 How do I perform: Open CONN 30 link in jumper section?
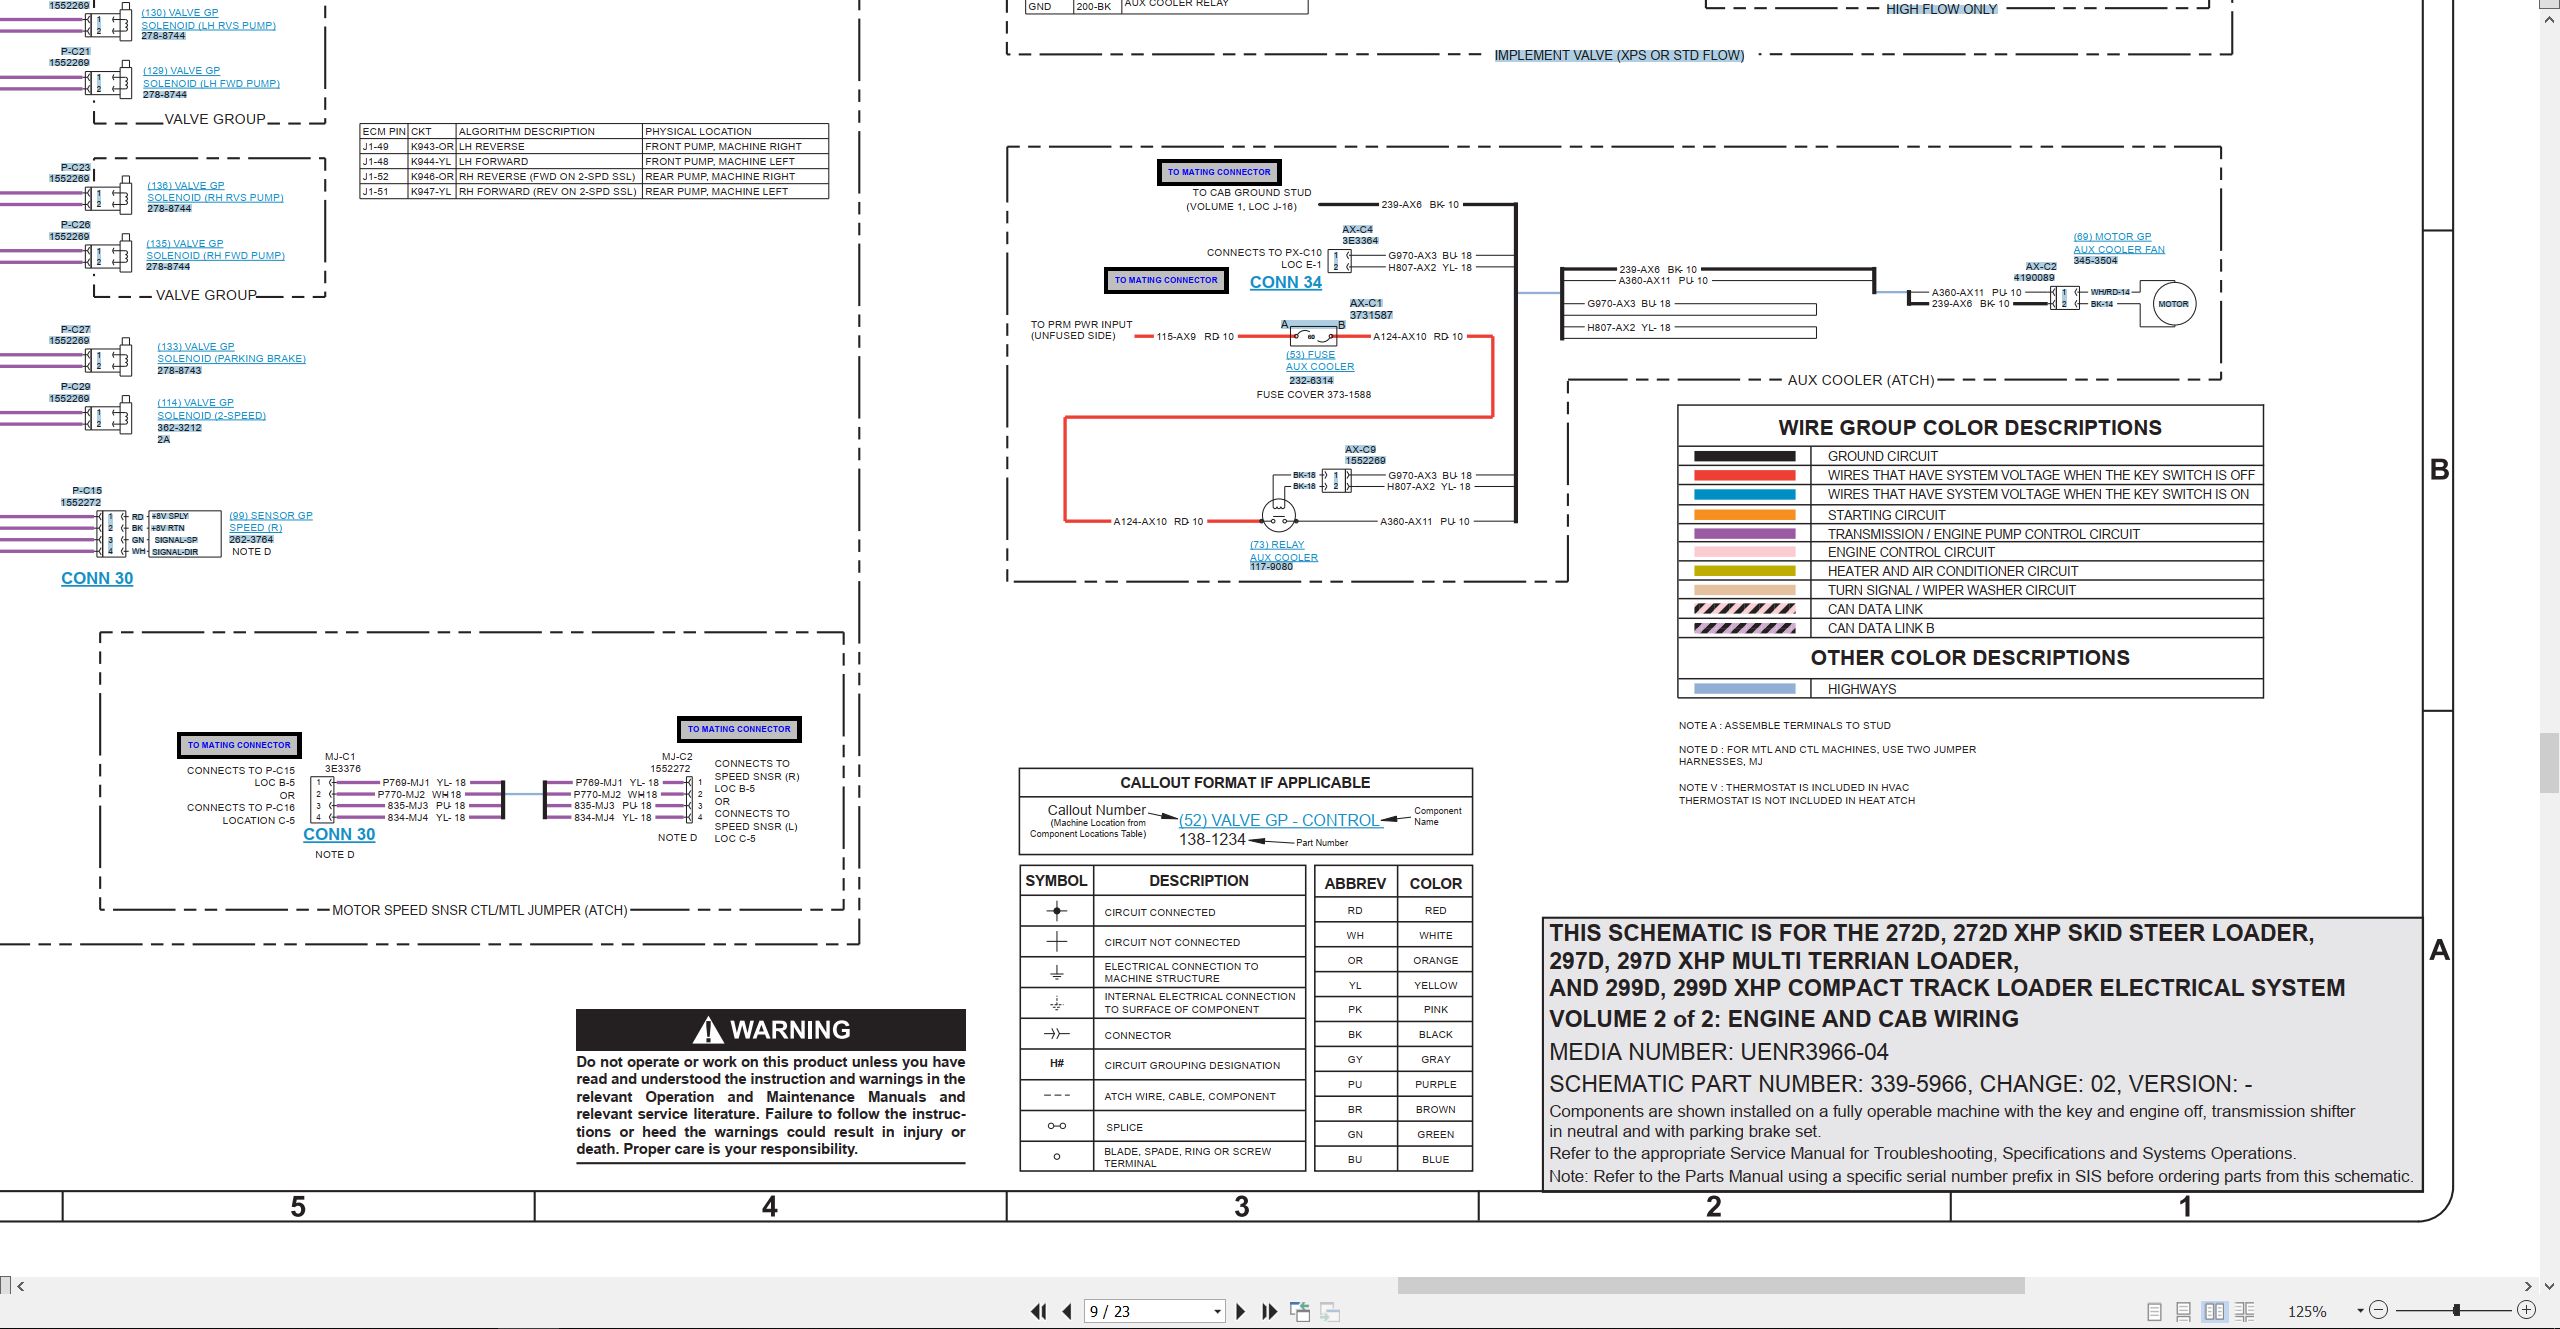(339, 834)
